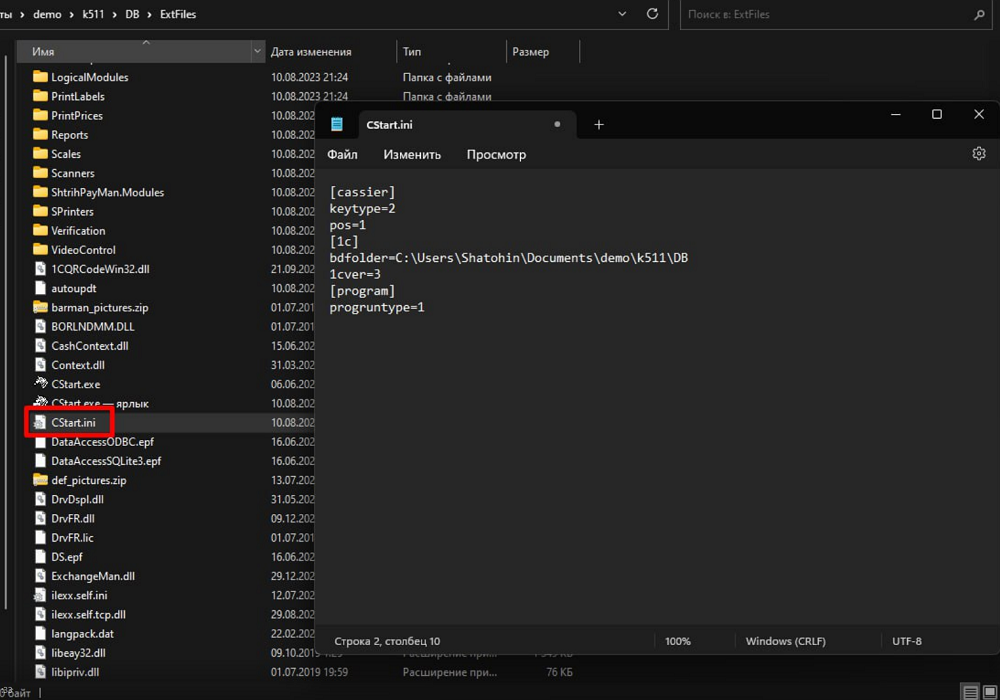The image size is (1000, 700).
Task: Add a new Notepad tab
Action: (x=599, y=125)
